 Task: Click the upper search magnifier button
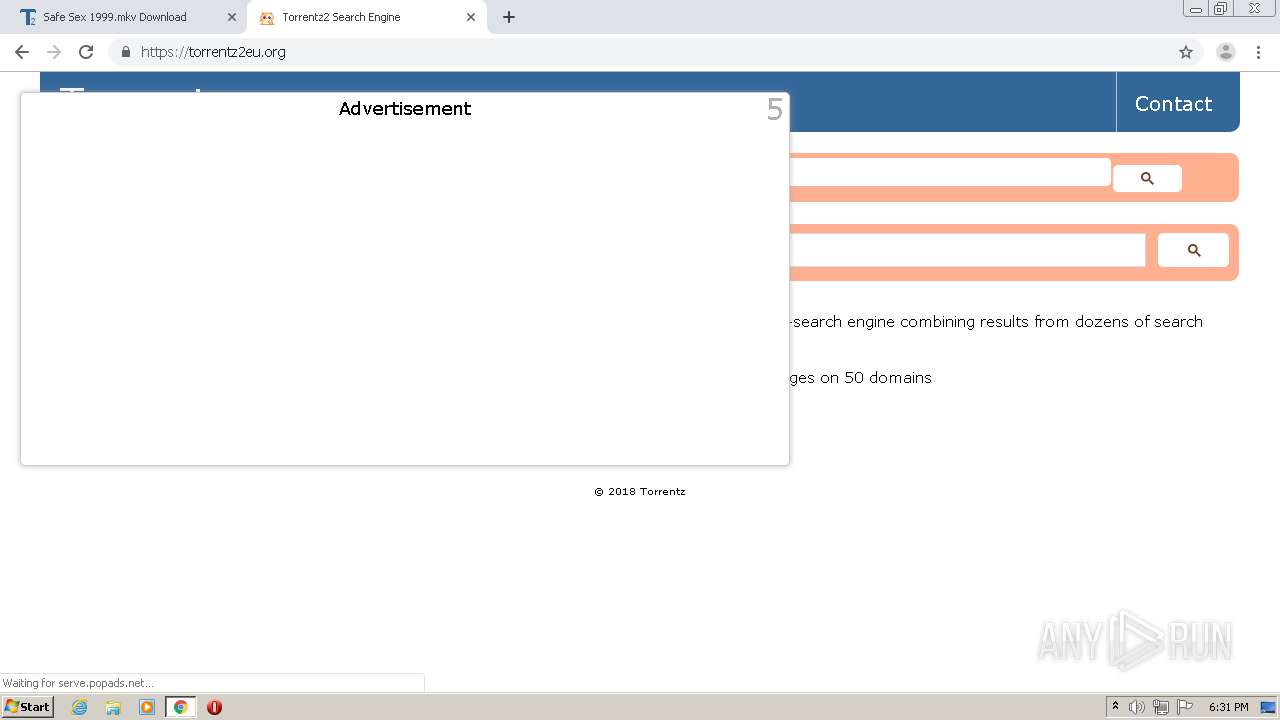[x=1147, y=178]
